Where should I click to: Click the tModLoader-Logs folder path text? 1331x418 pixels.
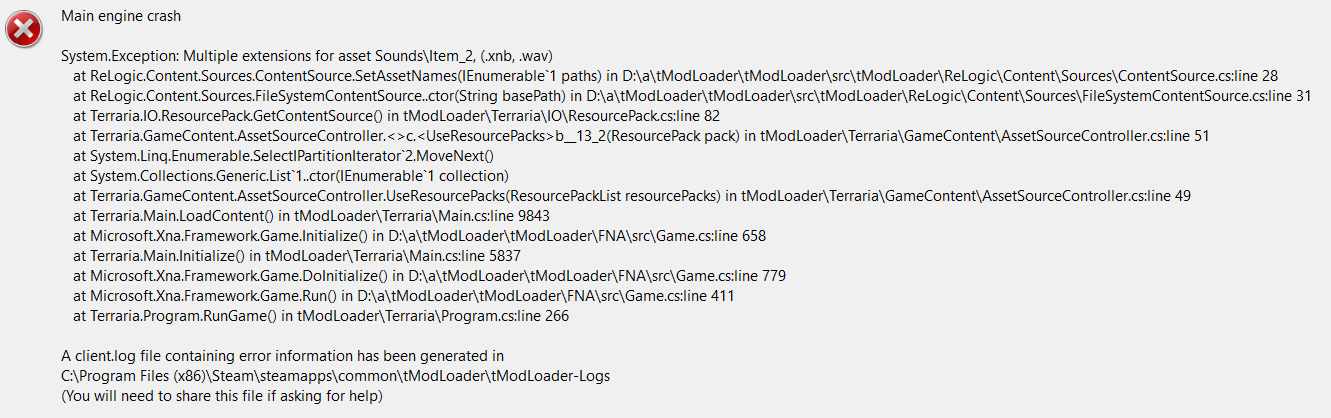pos(335,376)
